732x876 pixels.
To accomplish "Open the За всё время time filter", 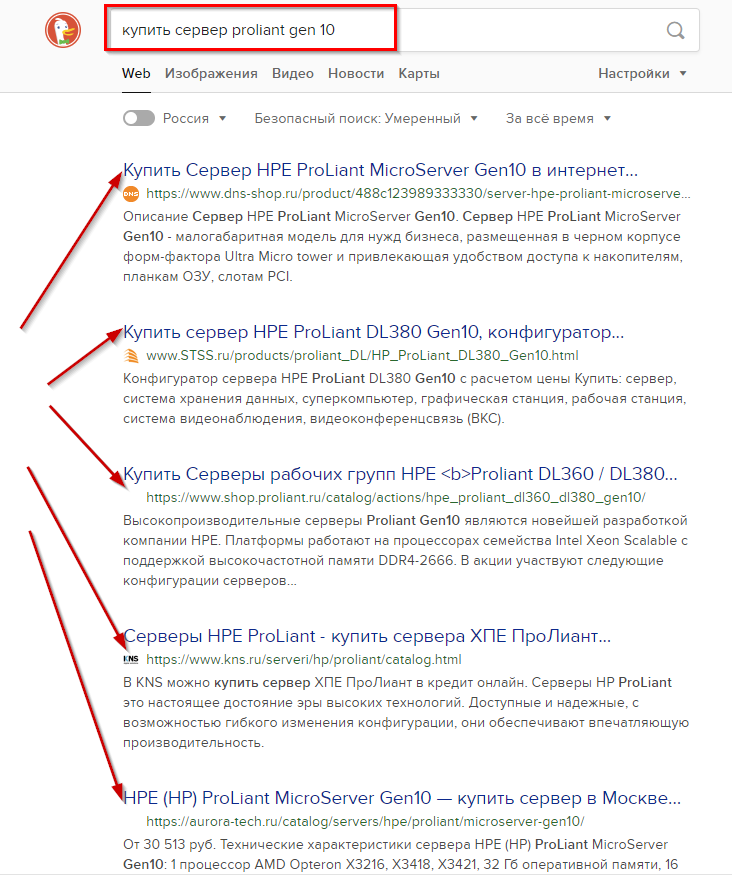I will click(x=558, y=118).
